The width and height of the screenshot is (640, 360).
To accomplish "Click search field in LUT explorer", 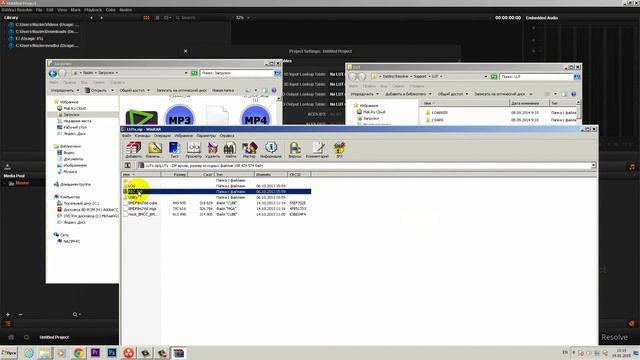I will point(536,77).
